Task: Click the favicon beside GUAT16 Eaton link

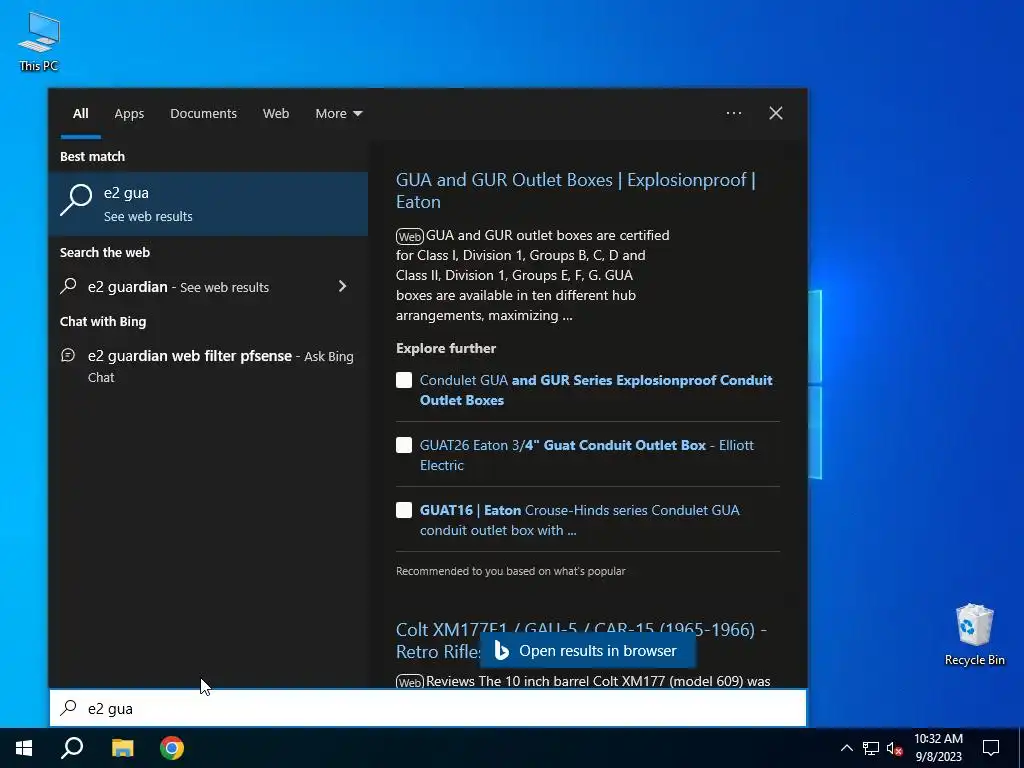Action: click(404, 510)
